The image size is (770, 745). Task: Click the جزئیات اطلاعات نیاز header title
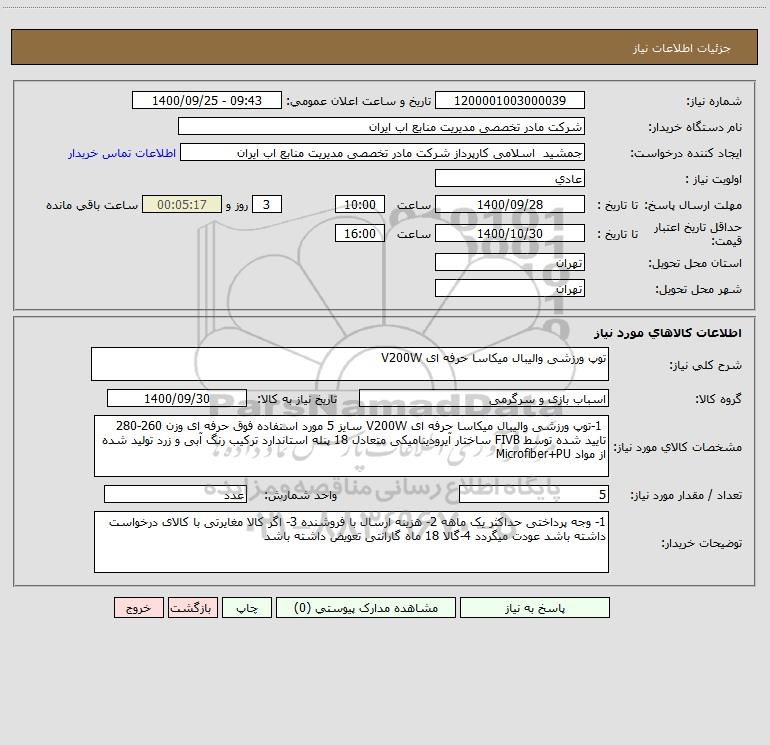(682, 48)
